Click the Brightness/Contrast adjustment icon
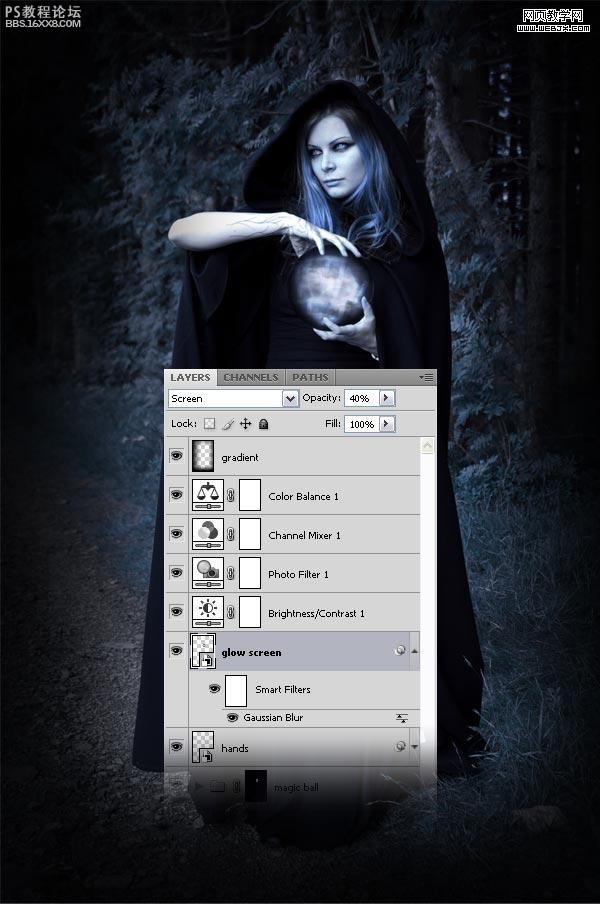The width and height of the screenshot is (600, 904). [207, 612]
